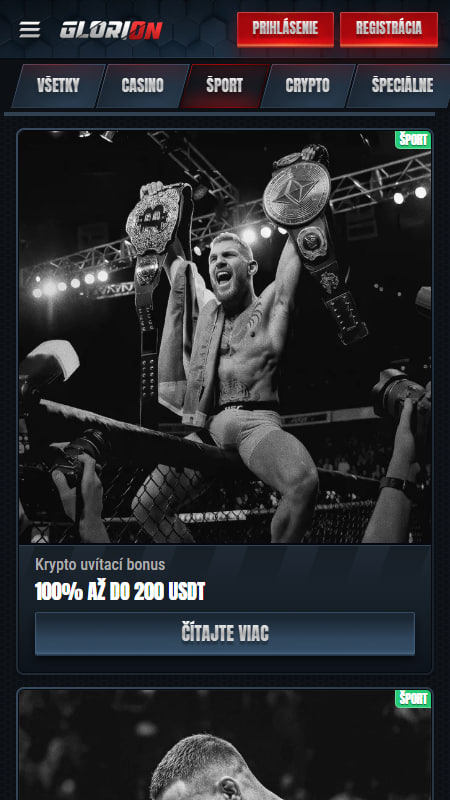450x800 pixels.
Task: Select the Všetky tab
Action: (x=58, y=86)
